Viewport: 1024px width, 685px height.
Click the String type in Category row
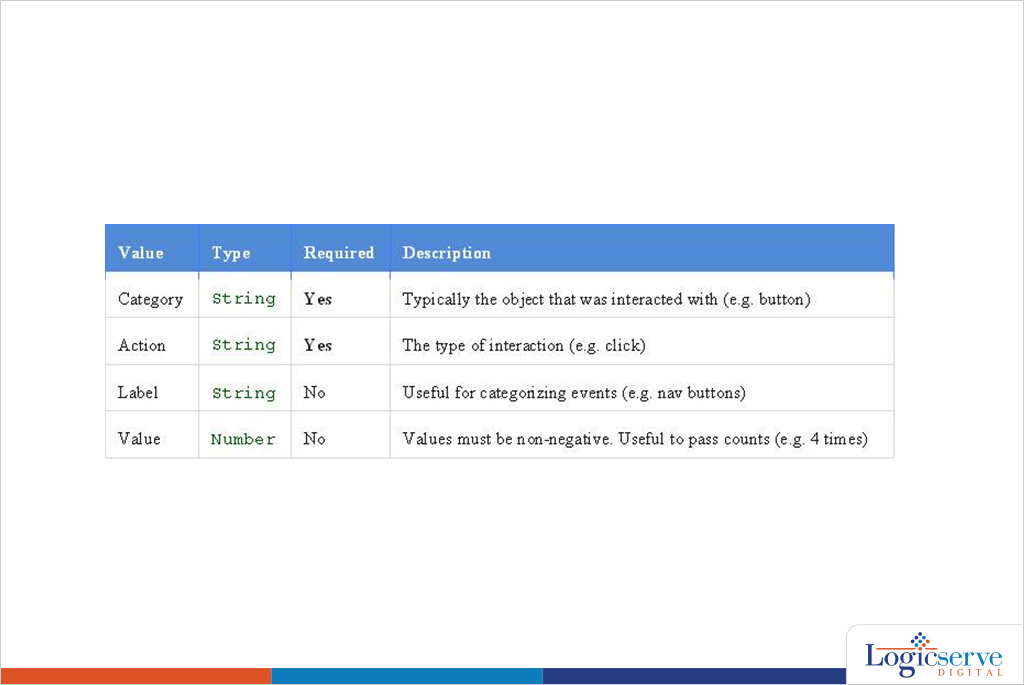coord(244,299)
